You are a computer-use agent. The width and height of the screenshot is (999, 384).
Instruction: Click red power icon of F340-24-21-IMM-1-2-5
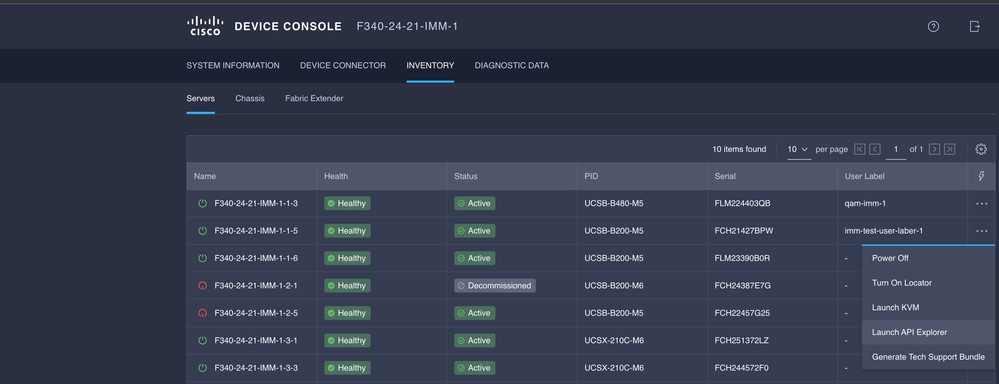(203, 313)
